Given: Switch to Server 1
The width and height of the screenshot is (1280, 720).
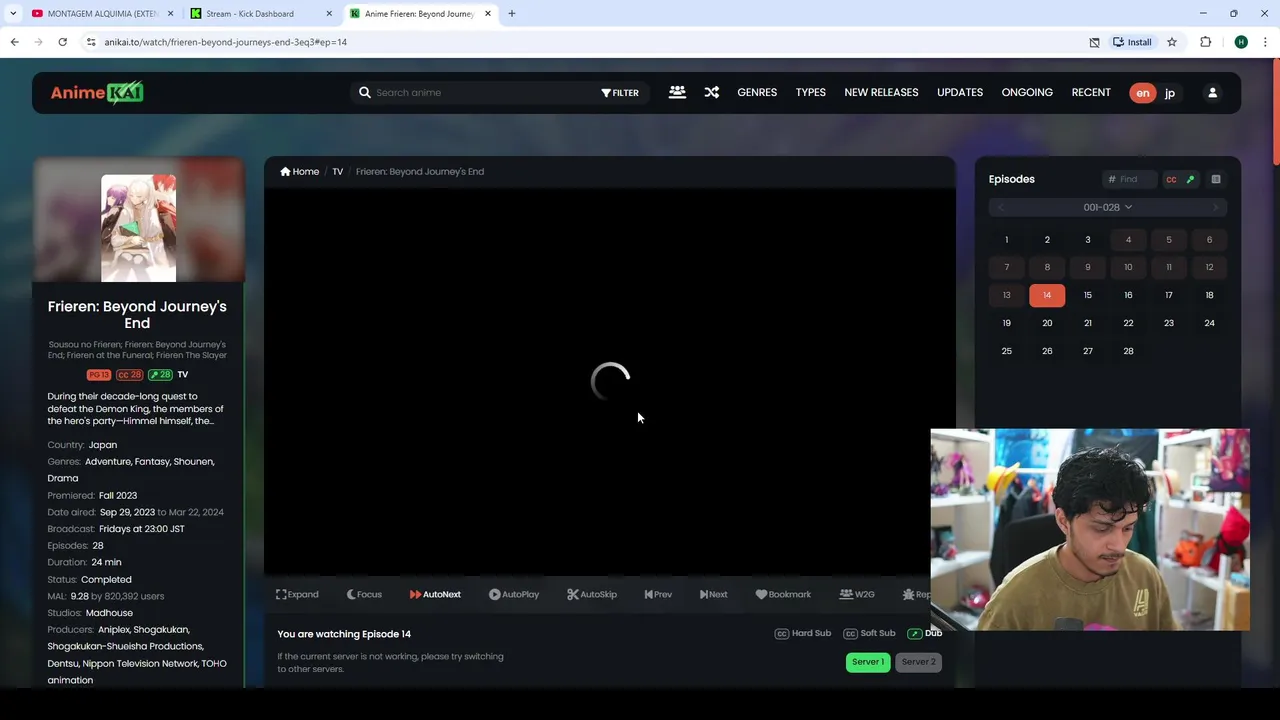Looking at the screenshot, I should click(x=868, y=662).
